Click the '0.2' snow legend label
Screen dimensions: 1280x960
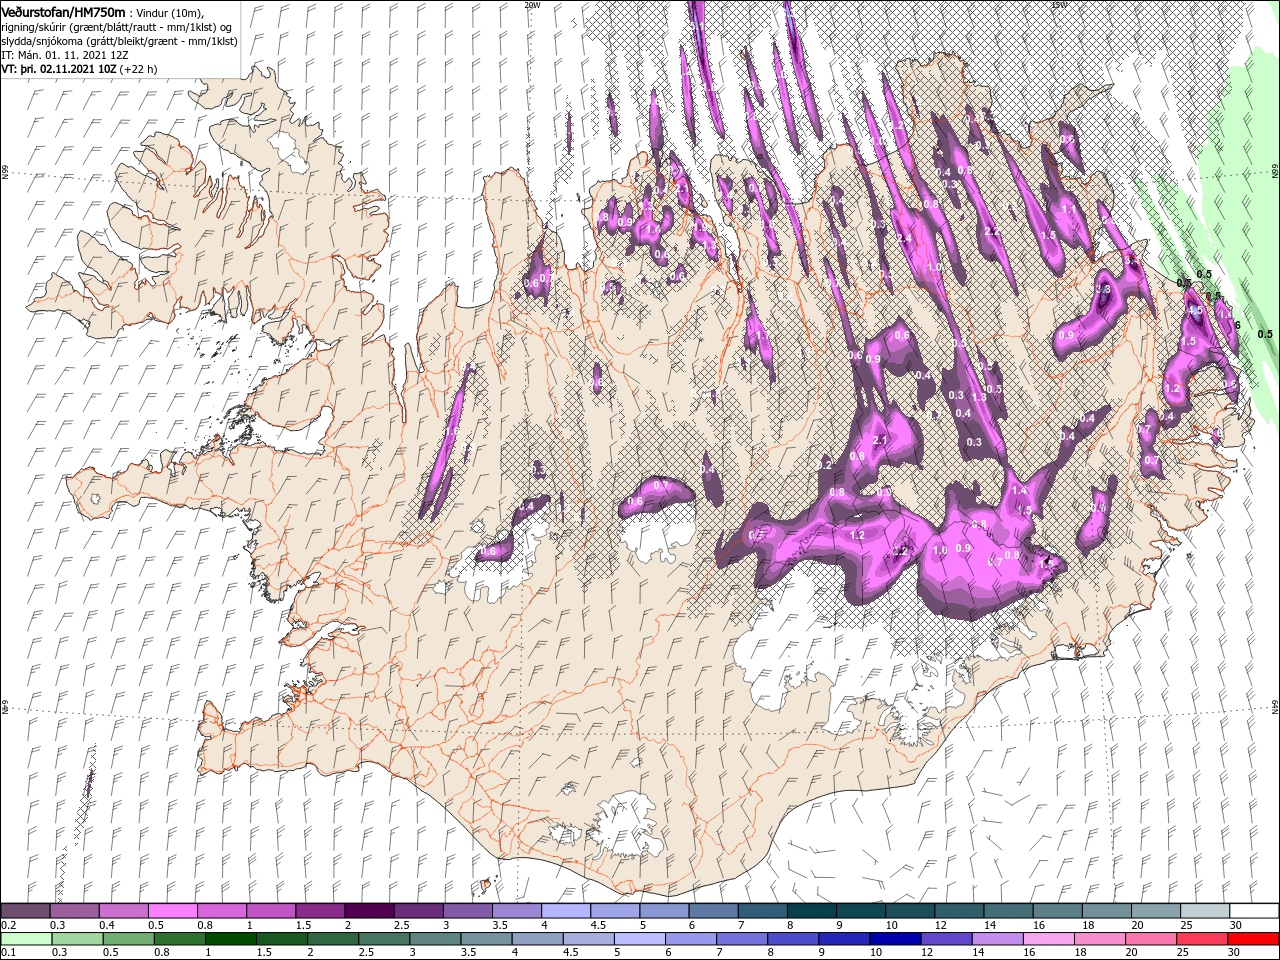(x=8, y=925)
